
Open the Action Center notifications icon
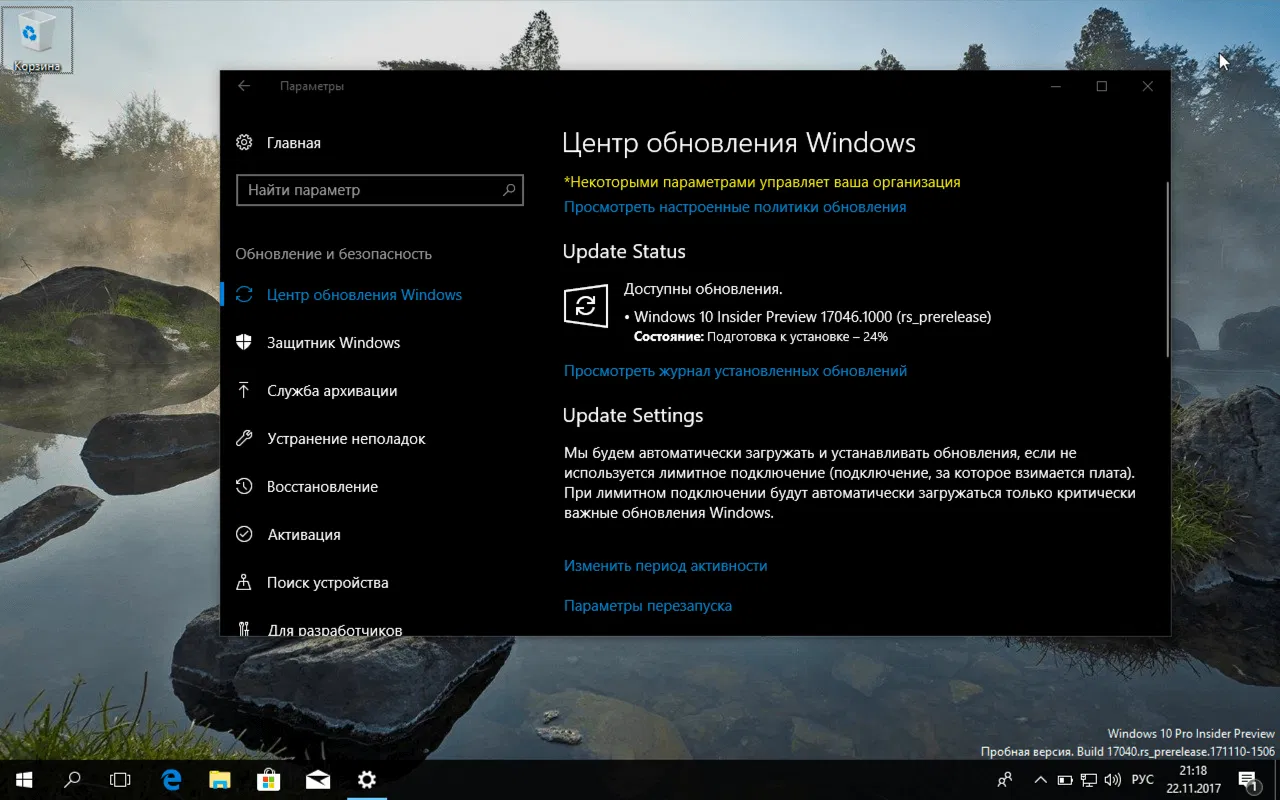[x=1248, y=779]
